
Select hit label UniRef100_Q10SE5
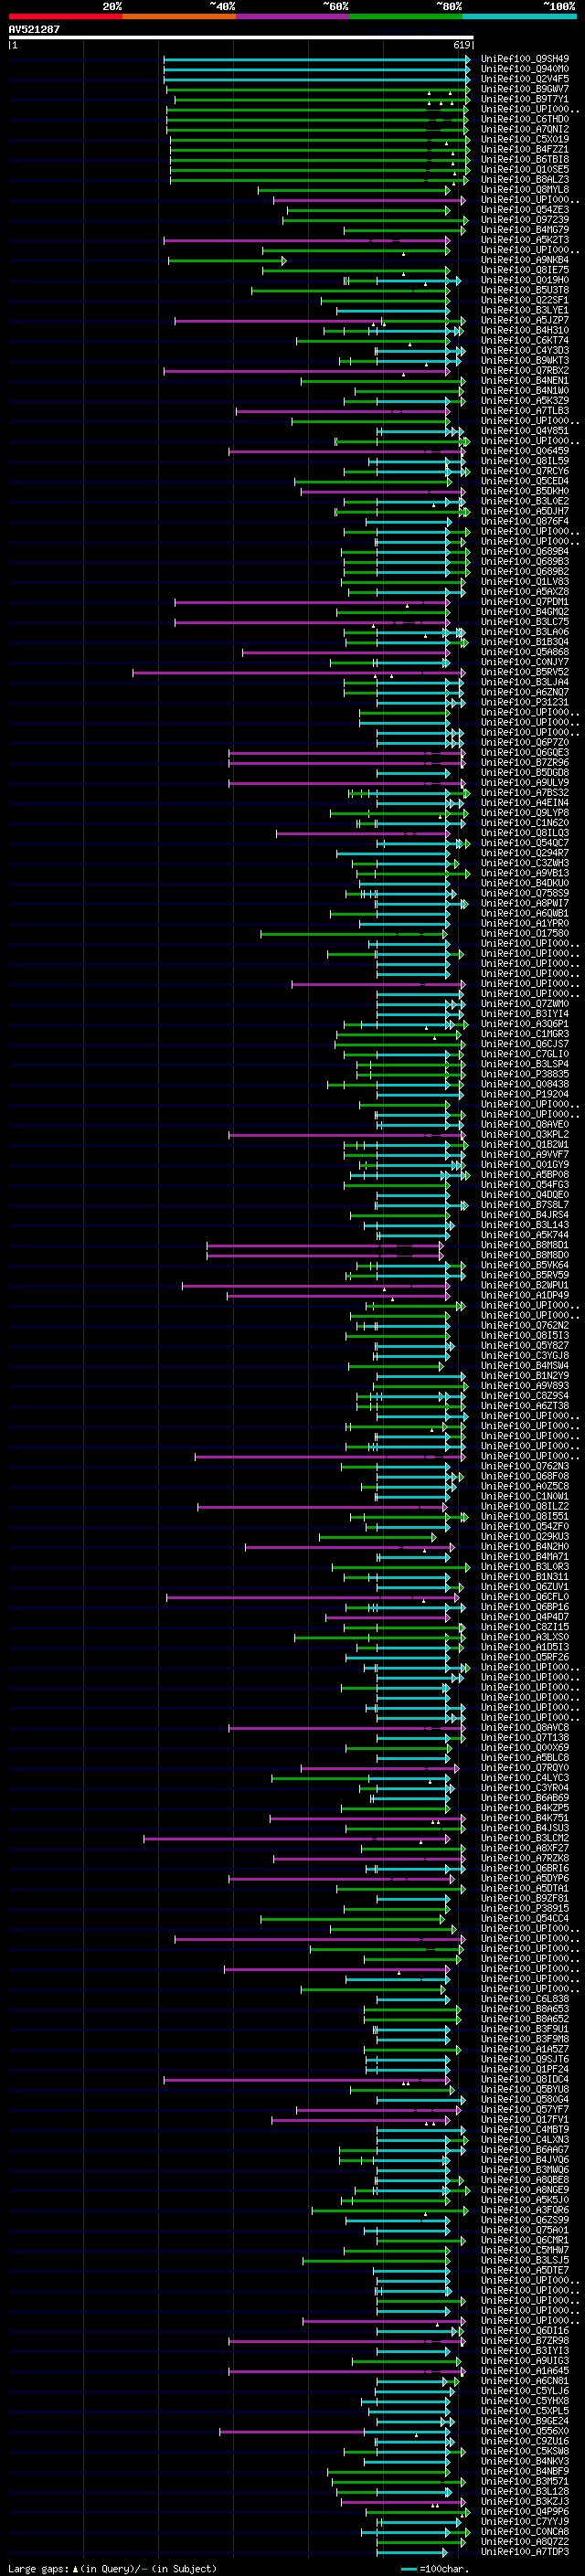[525, 169]
